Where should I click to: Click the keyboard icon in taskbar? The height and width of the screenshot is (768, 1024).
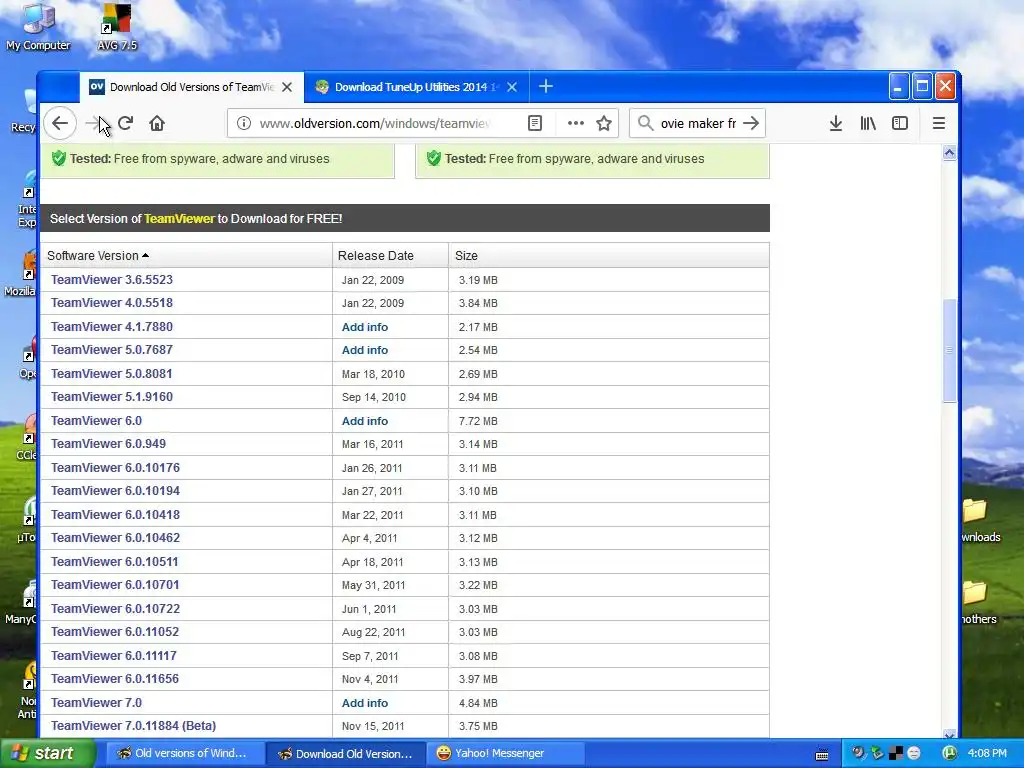pos(822,755)
